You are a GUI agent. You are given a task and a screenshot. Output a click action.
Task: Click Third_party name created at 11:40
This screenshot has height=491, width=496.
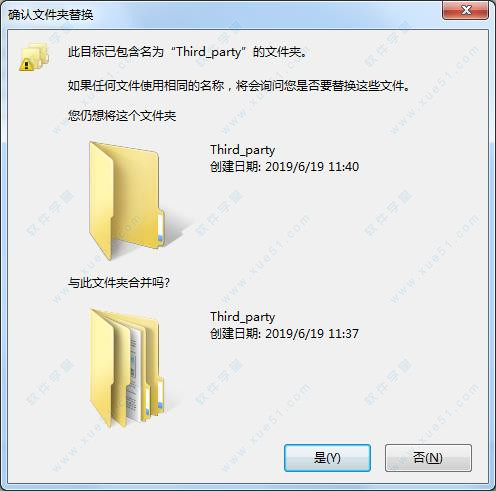pyautogui.click(x=243, y=150)
